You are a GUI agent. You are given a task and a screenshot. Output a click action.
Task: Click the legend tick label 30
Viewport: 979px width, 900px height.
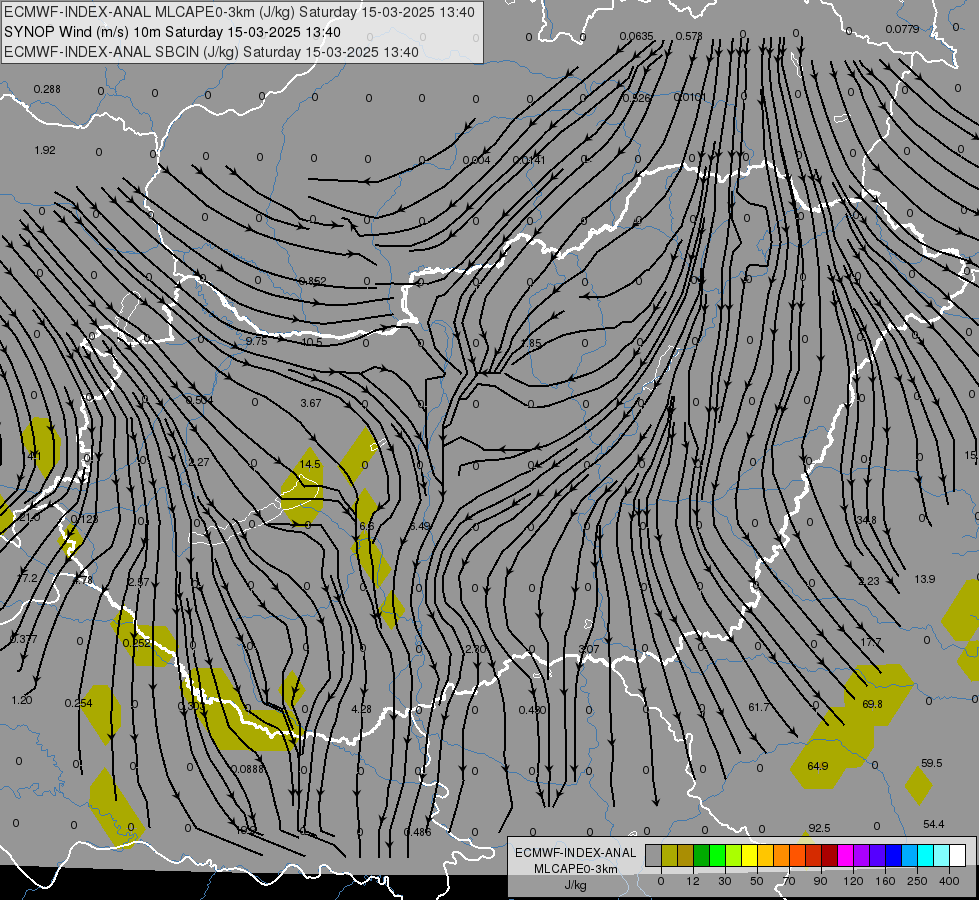(725, 881)
